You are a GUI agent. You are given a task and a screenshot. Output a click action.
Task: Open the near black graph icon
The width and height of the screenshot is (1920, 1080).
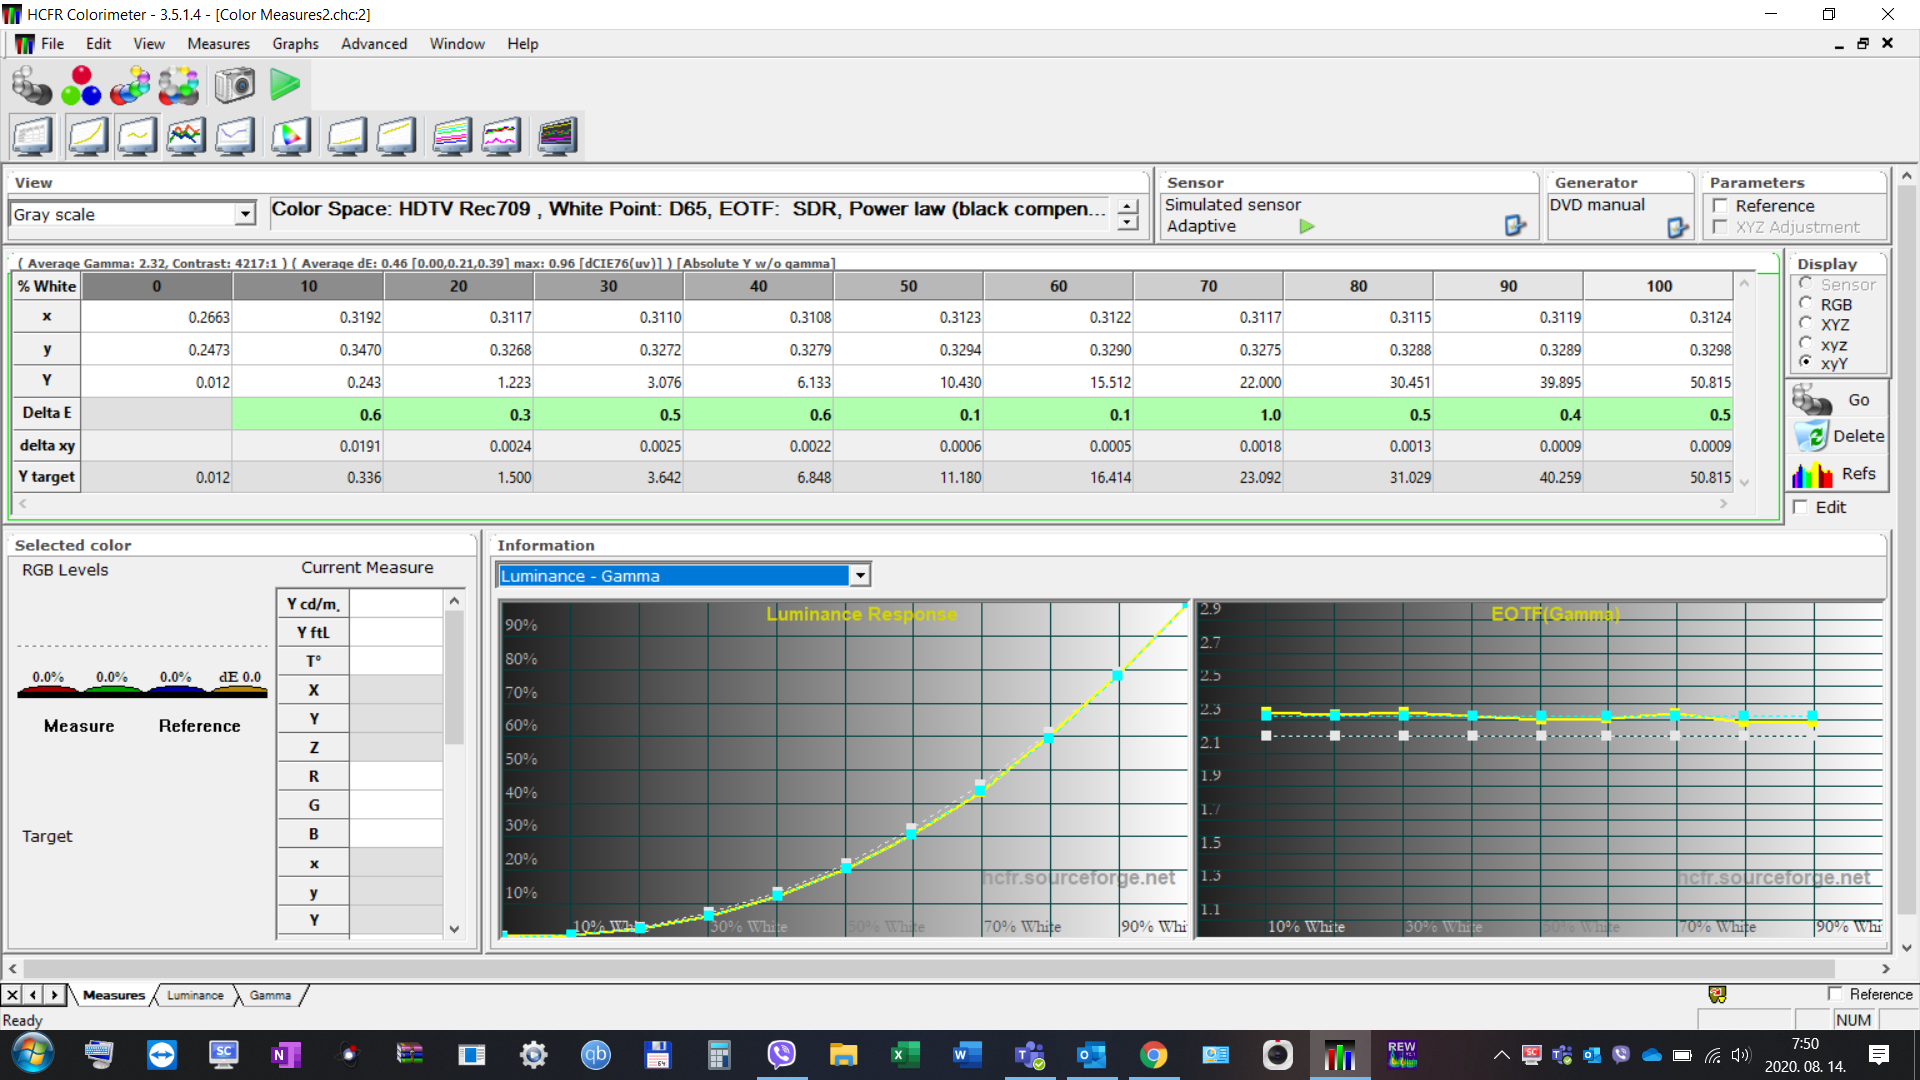pyautogui.click(x=347, y=136)
